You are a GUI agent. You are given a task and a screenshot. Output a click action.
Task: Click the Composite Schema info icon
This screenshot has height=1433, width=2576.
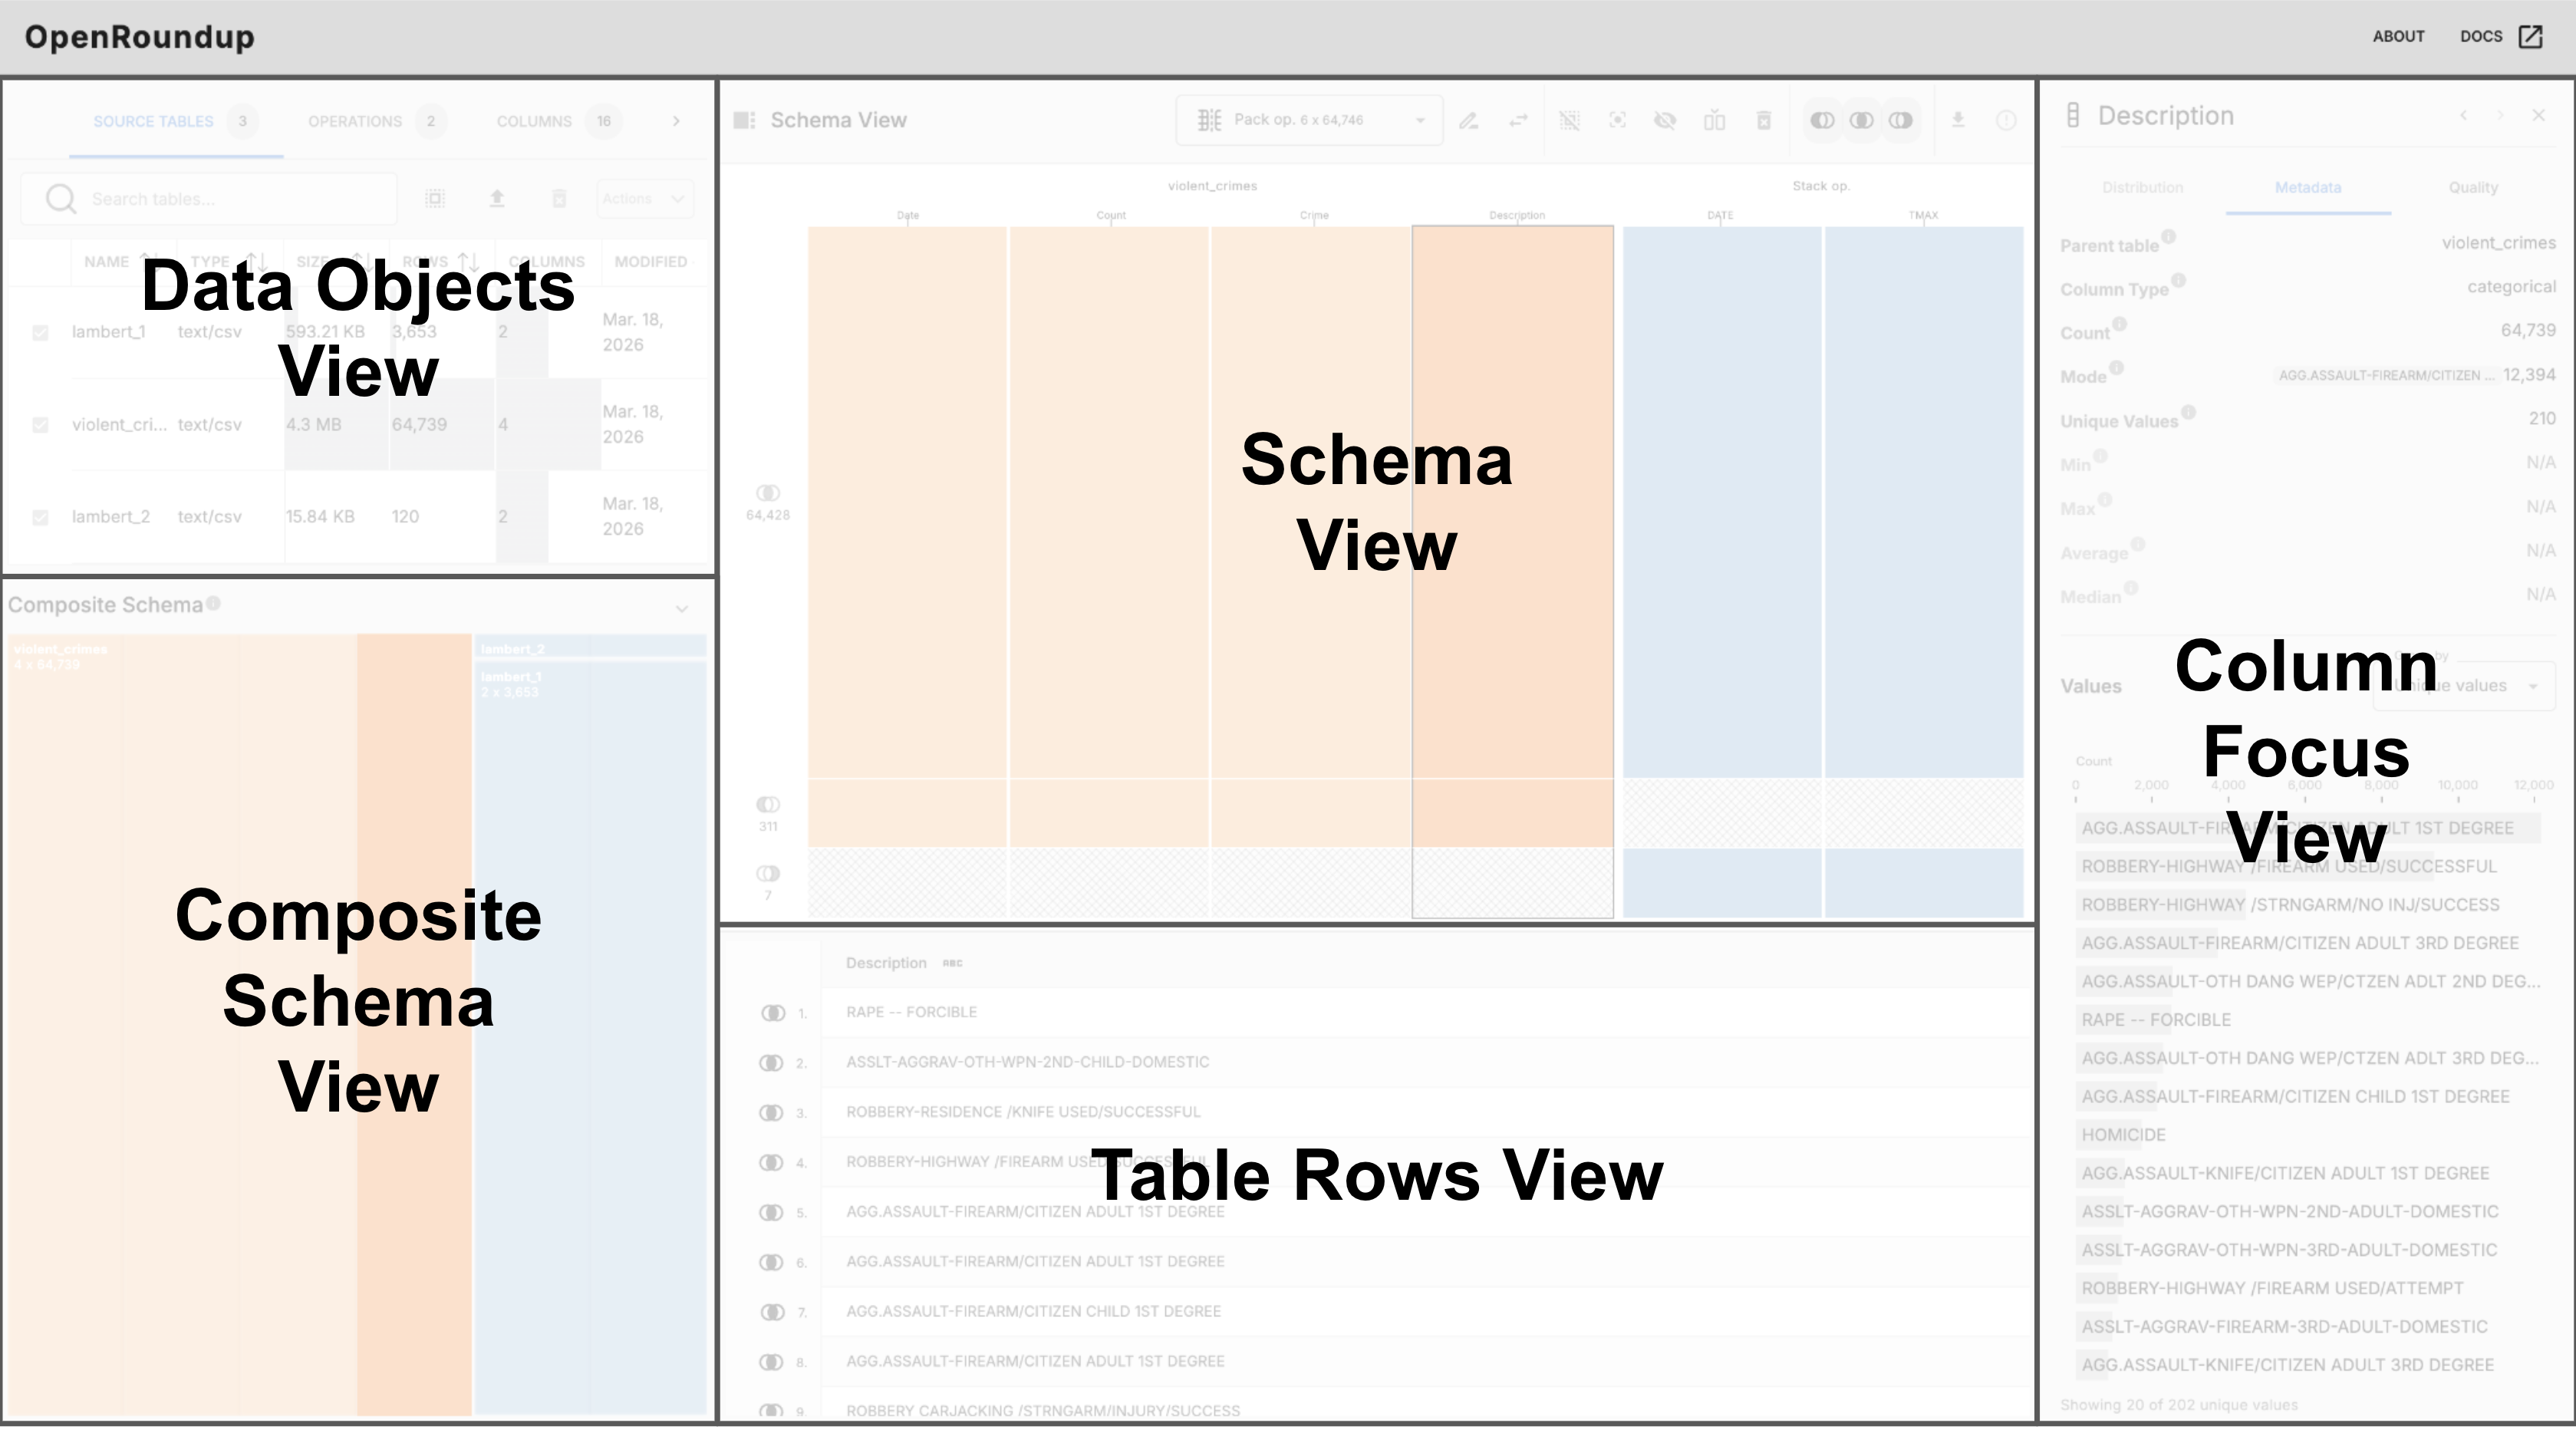213,604
